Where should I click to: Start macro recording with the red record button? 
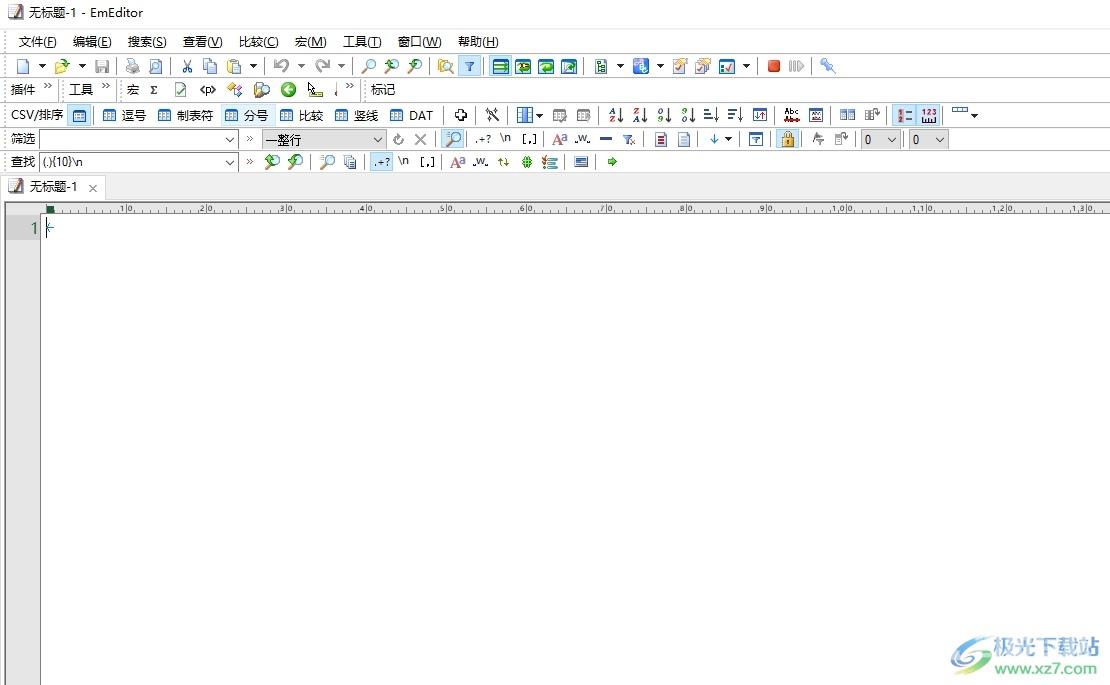coord(774,66)
